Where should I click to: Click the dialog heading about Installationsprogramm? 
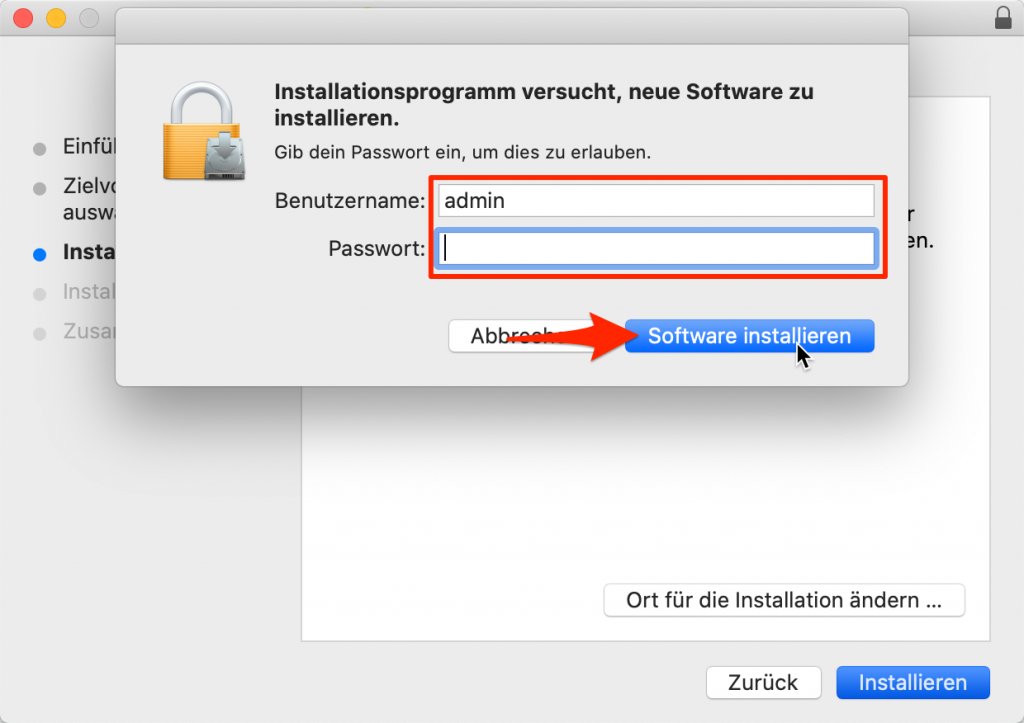[543, 104]
